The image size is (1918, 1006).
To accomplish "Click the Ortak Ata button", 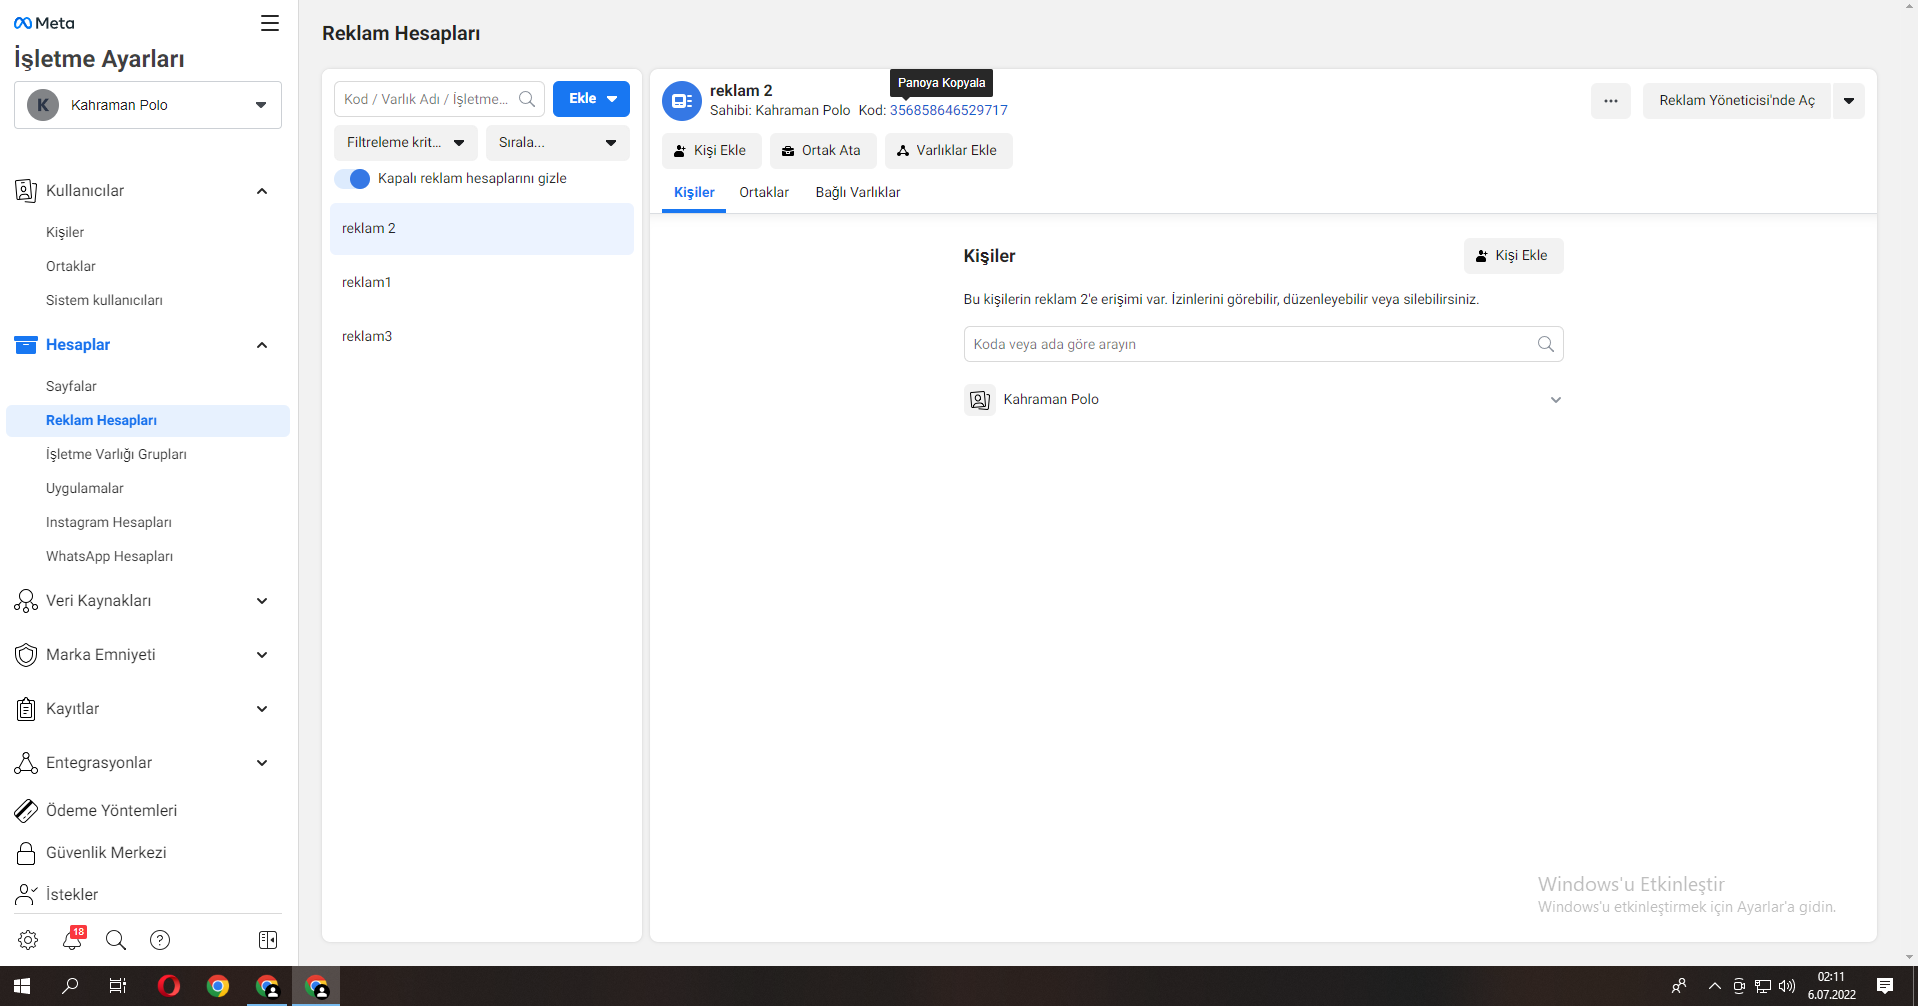I will (823, 151).
